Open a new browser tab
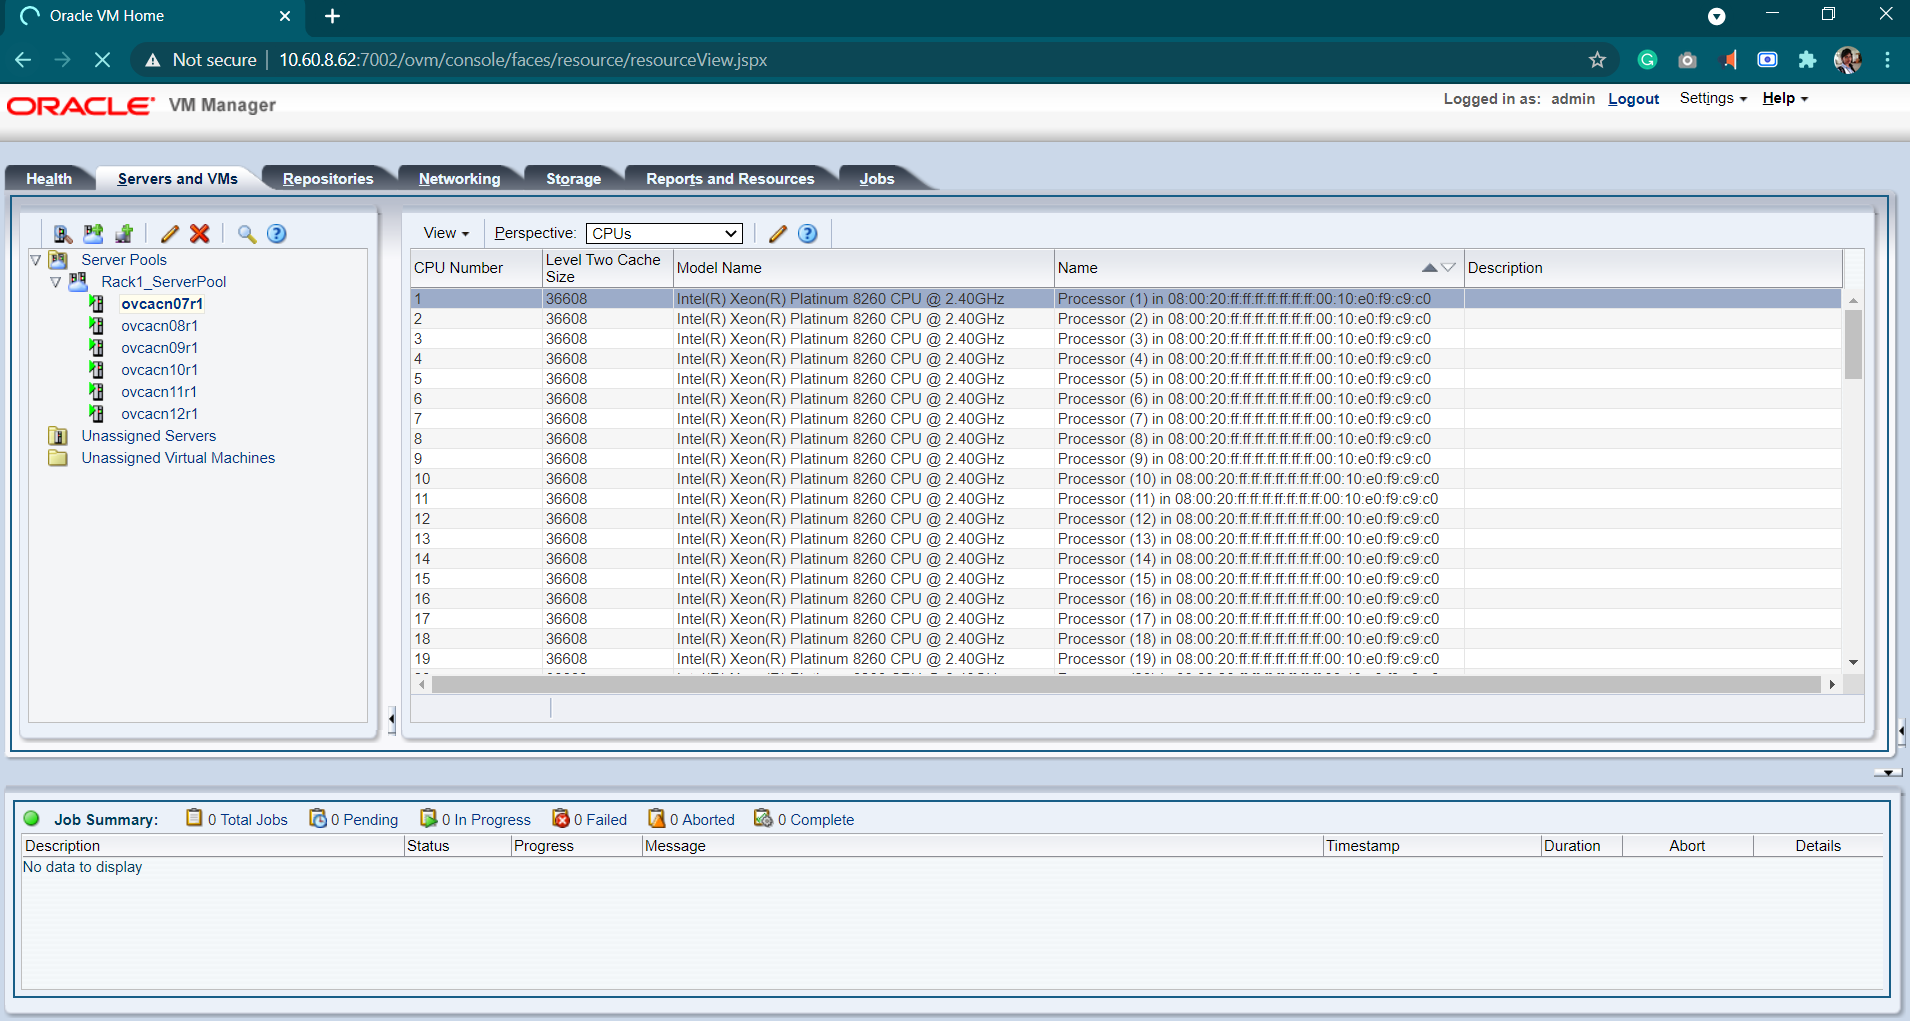Image resolution: width=1910 pixels, height=1021 pixels. [x=333, y=16]
